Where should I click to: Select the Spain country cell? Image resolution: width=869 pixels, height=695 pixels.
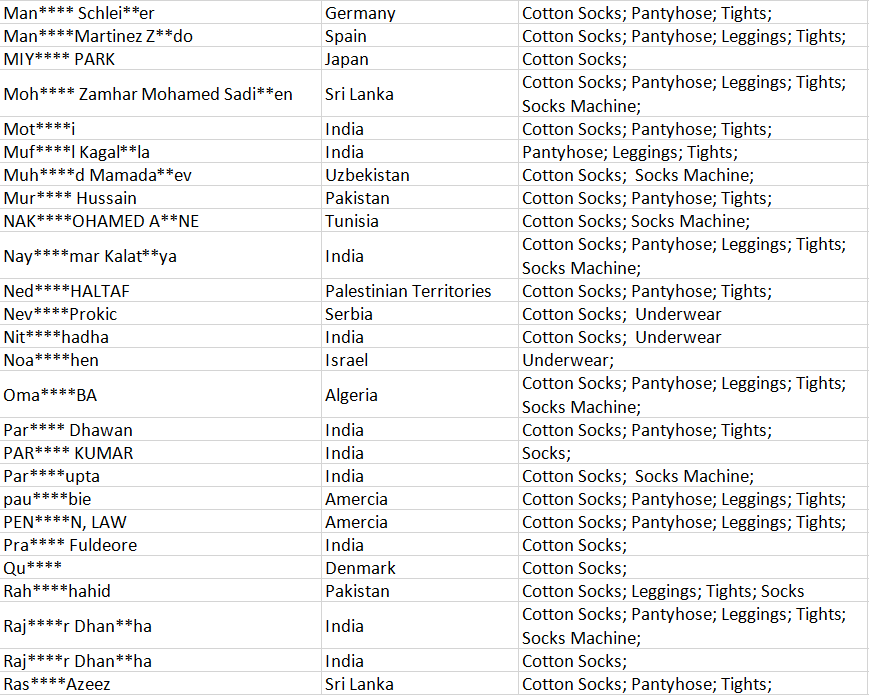coord(346,36)
